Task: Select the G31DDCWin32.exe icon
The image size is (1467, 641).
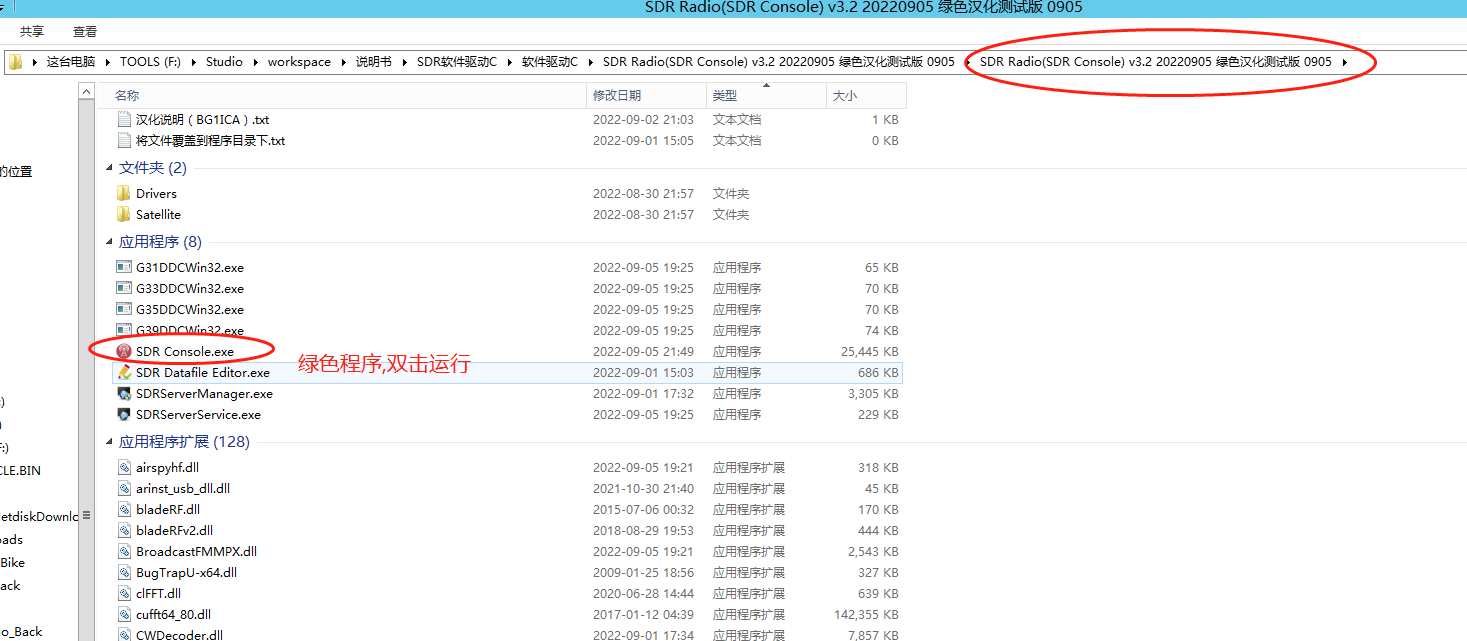Action: (x=124, y=267)
